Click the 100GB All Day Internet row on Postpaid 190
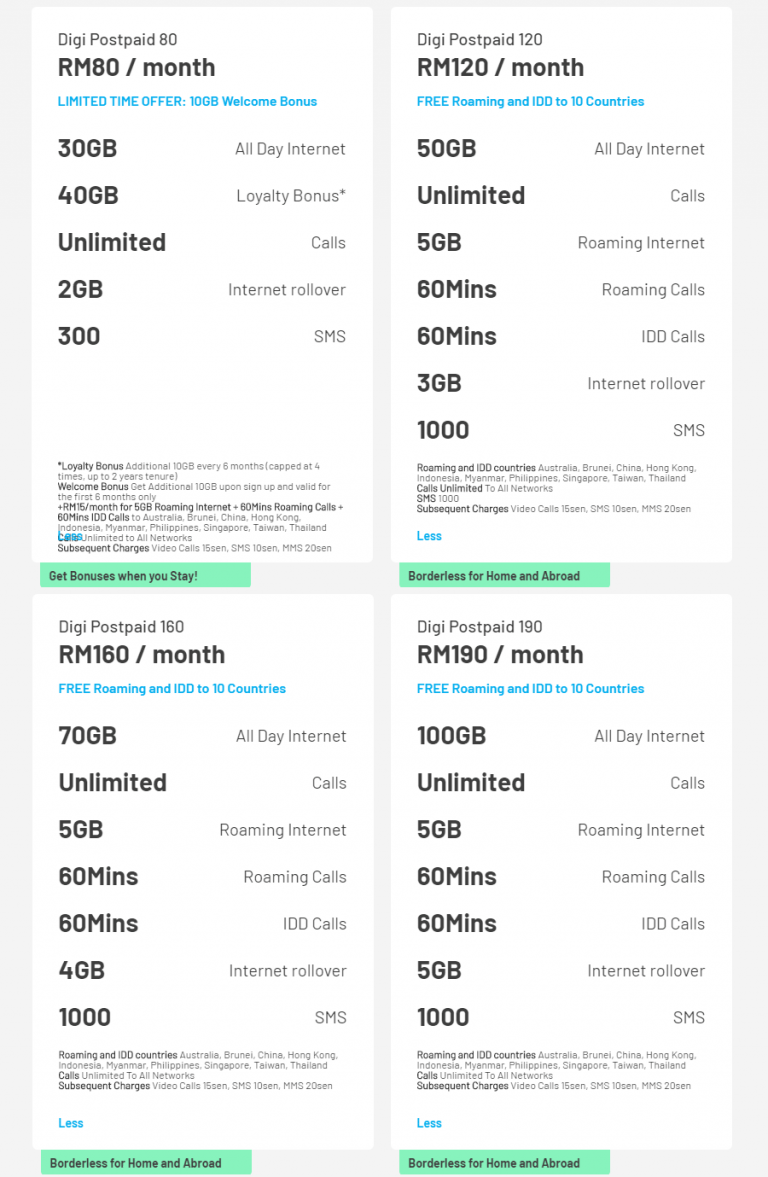This screenshot has width=768, height=1177. 560,735
